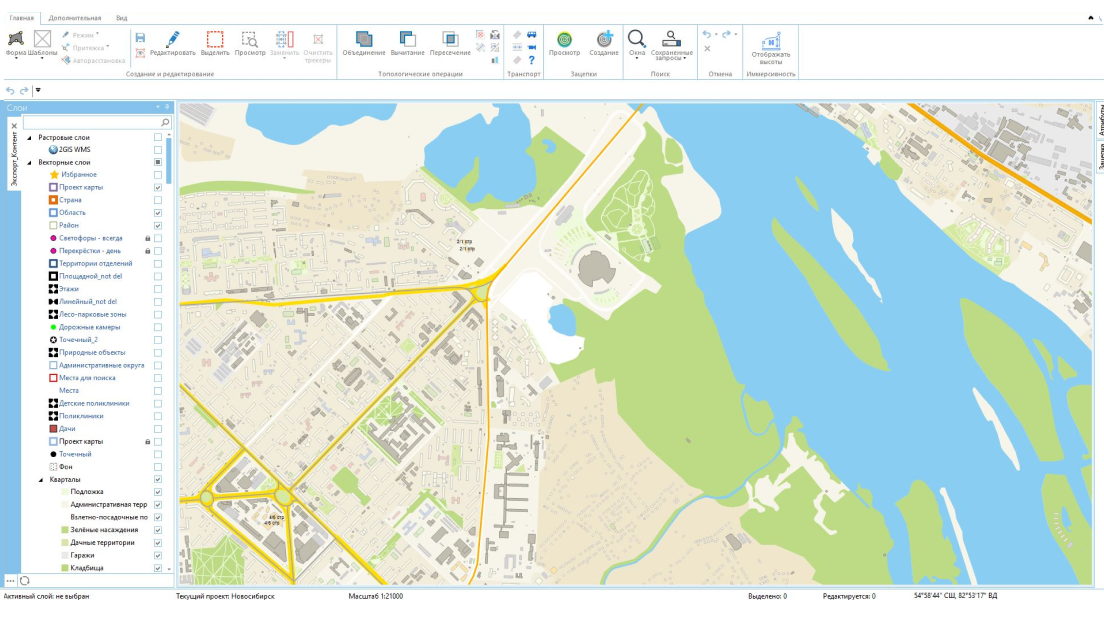Click the lock icon next to Светофоры - всегда
1104x624 pixels.
point(147,238)
